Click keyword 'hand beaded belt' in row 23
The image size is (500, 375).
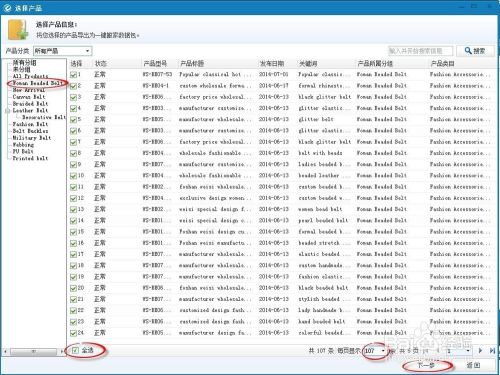click(321, 322)
